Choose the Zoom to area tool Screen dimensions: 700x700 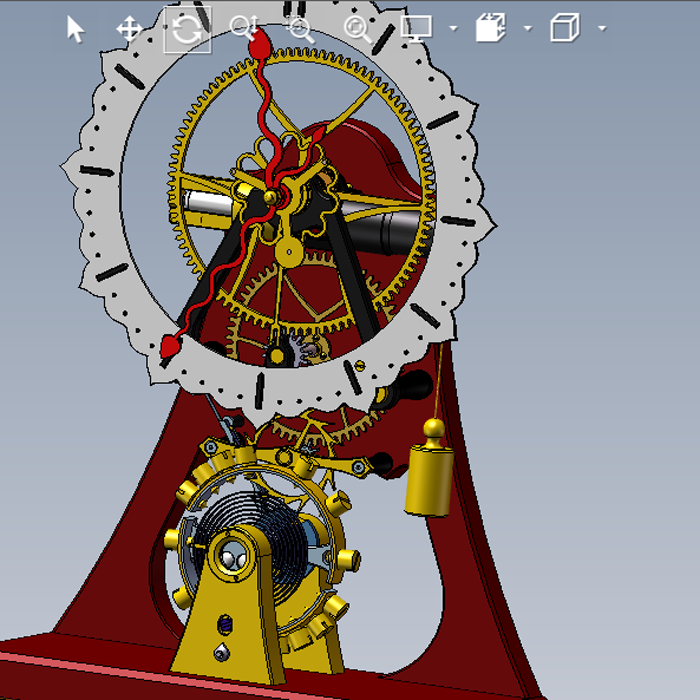click(301, 29)
